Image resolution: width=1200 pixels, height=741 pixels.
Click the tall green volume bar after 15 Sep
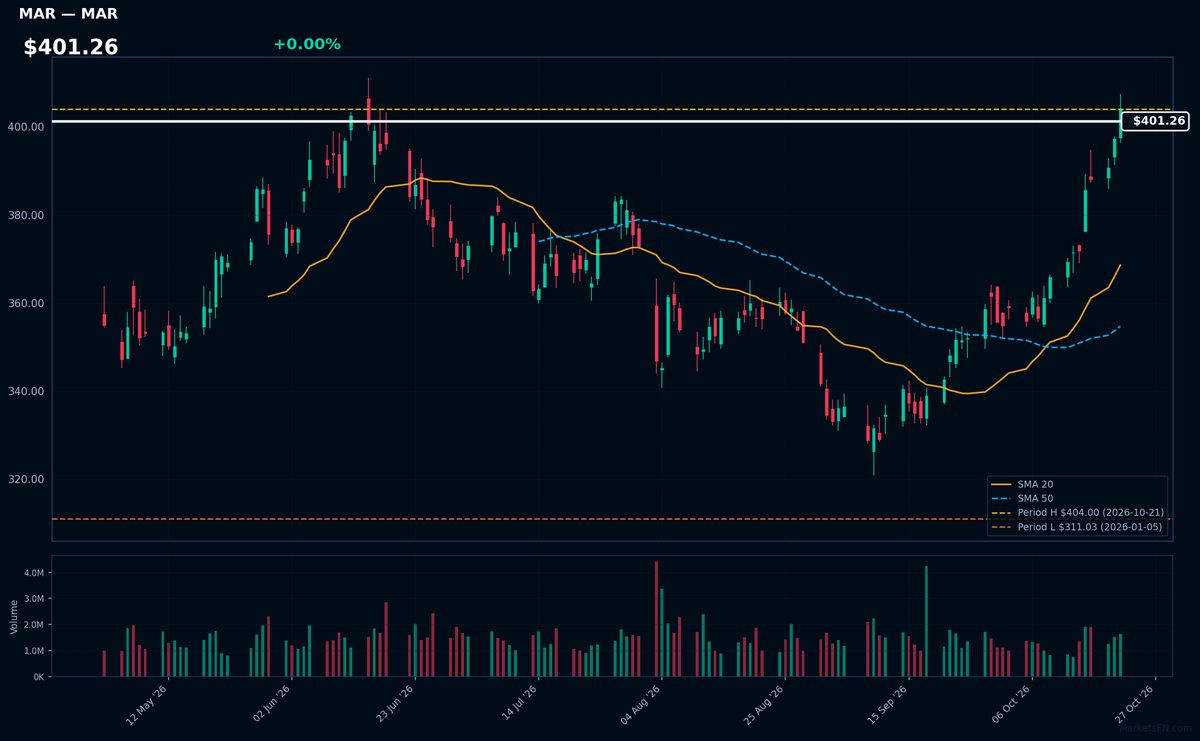[926, 621]
